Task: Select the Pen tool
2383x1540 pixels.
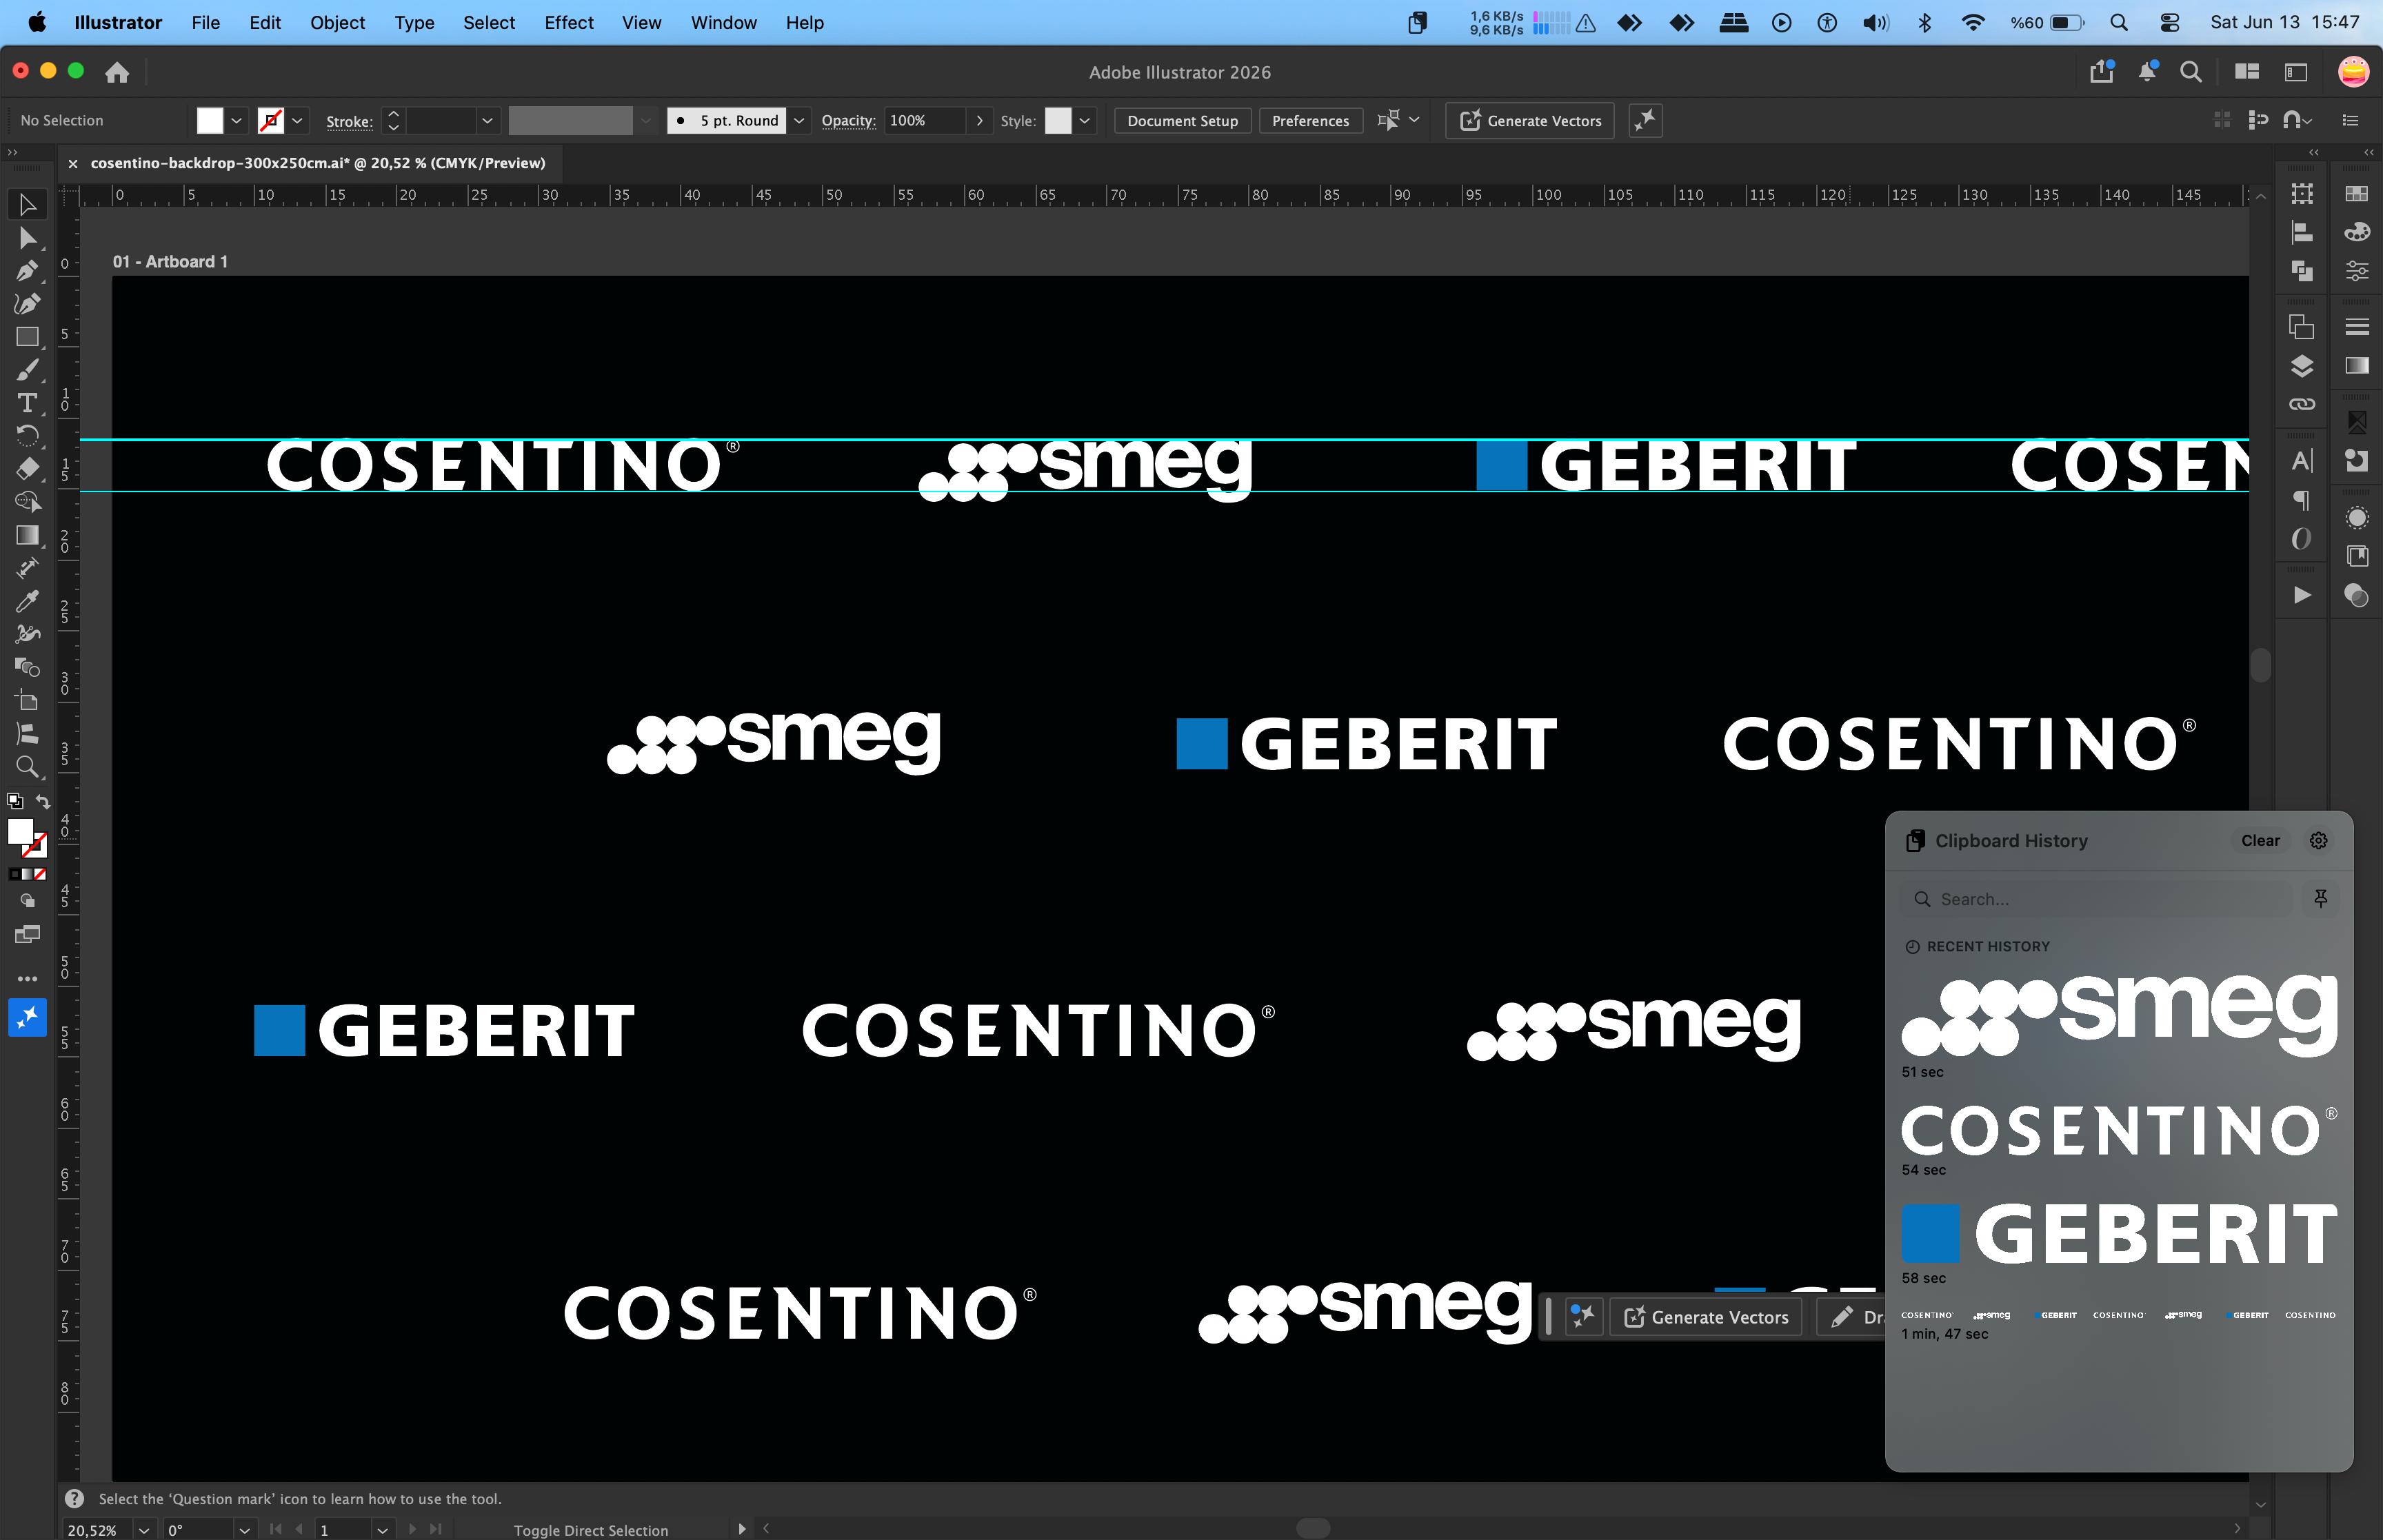Action: click(27, 271)
